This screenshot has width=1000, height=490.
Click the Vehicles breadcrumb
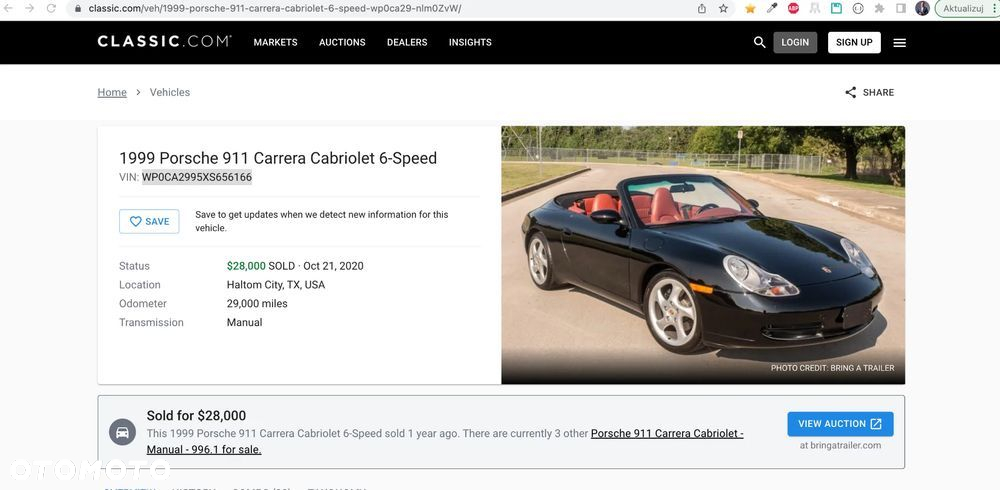(170, 93)
